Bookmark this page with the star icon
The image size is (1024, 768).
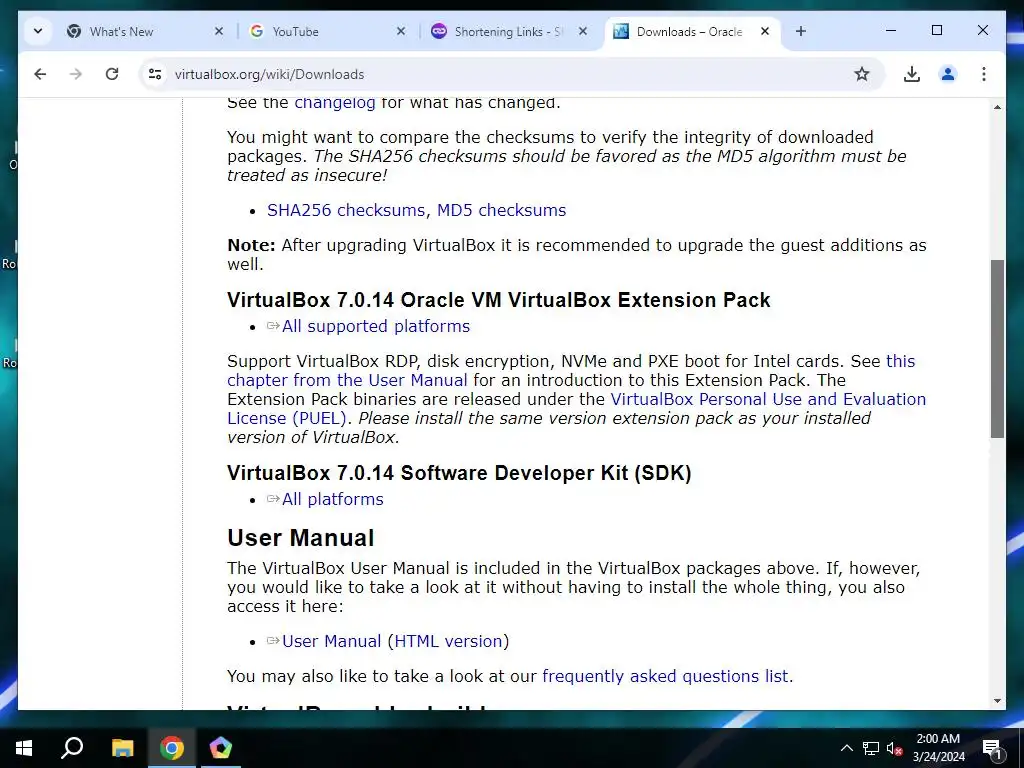pyautogui.click(x=861, y=74)
